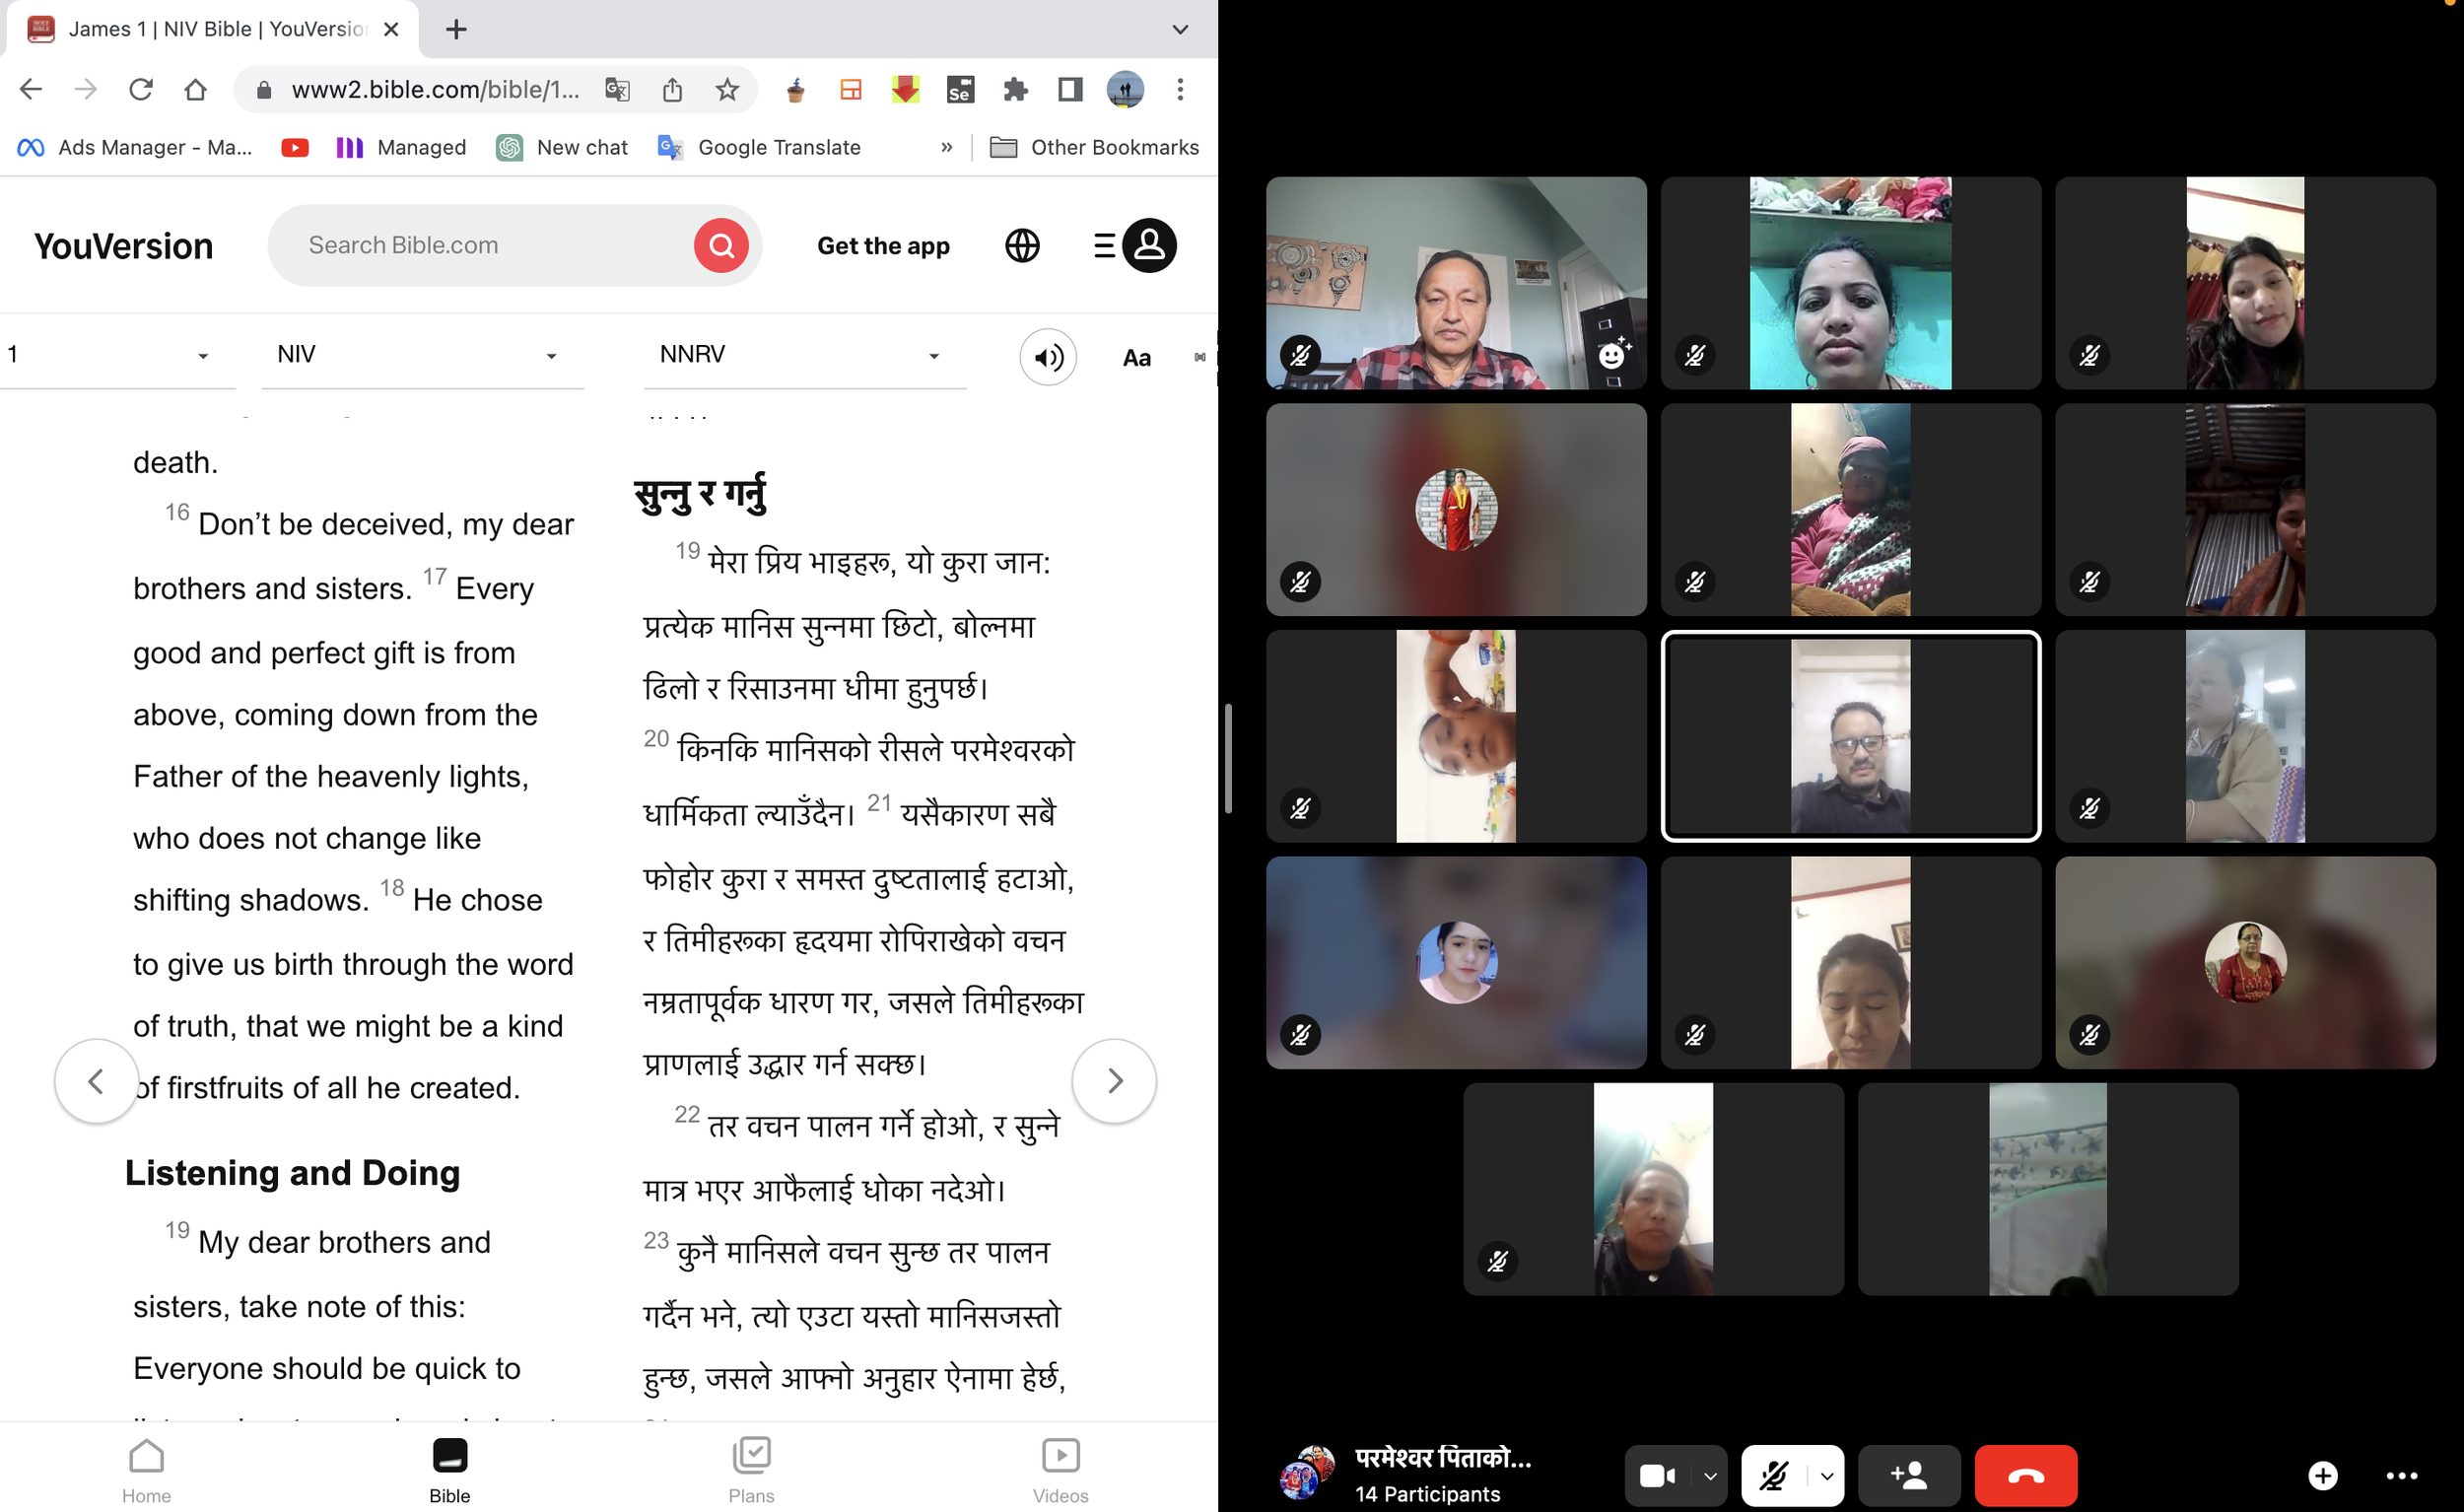The image size is (2464, 1512).
Task: Open the user profile menu icon
Action: (1148, 245)
